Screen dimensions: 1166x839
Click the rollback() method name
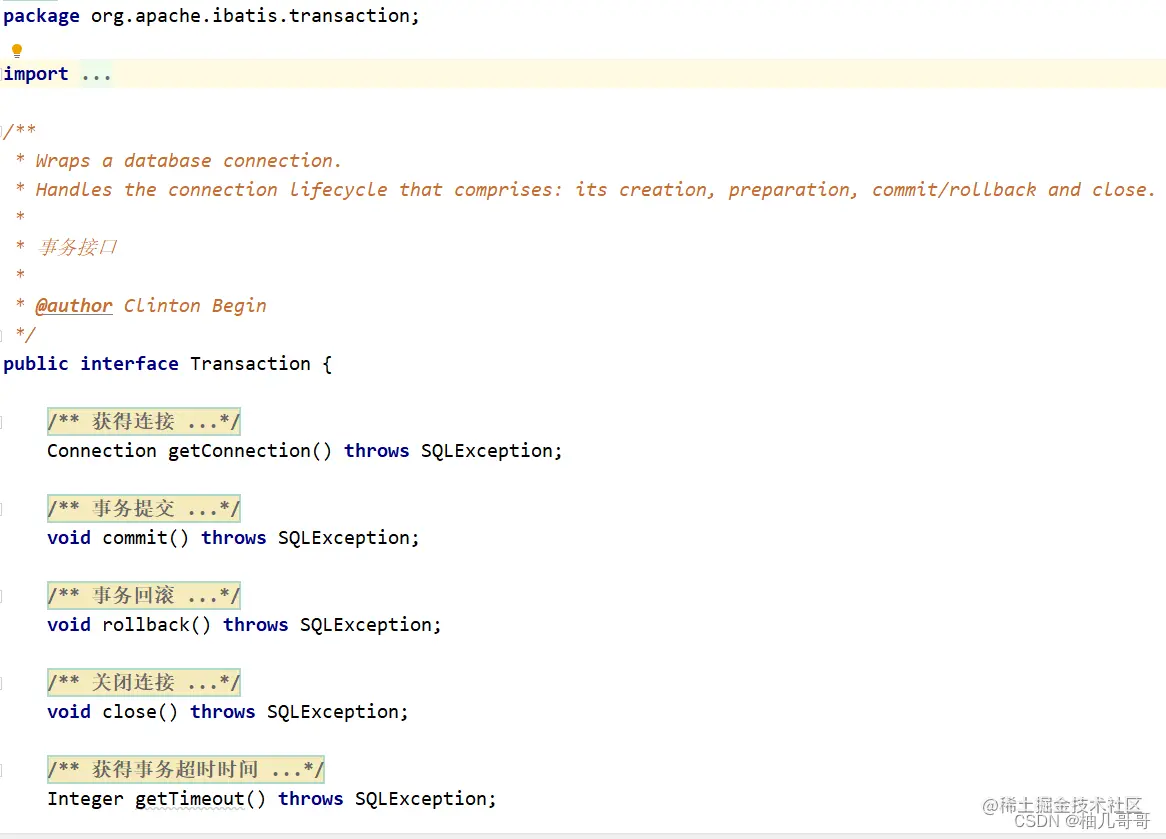pos(146,625)
